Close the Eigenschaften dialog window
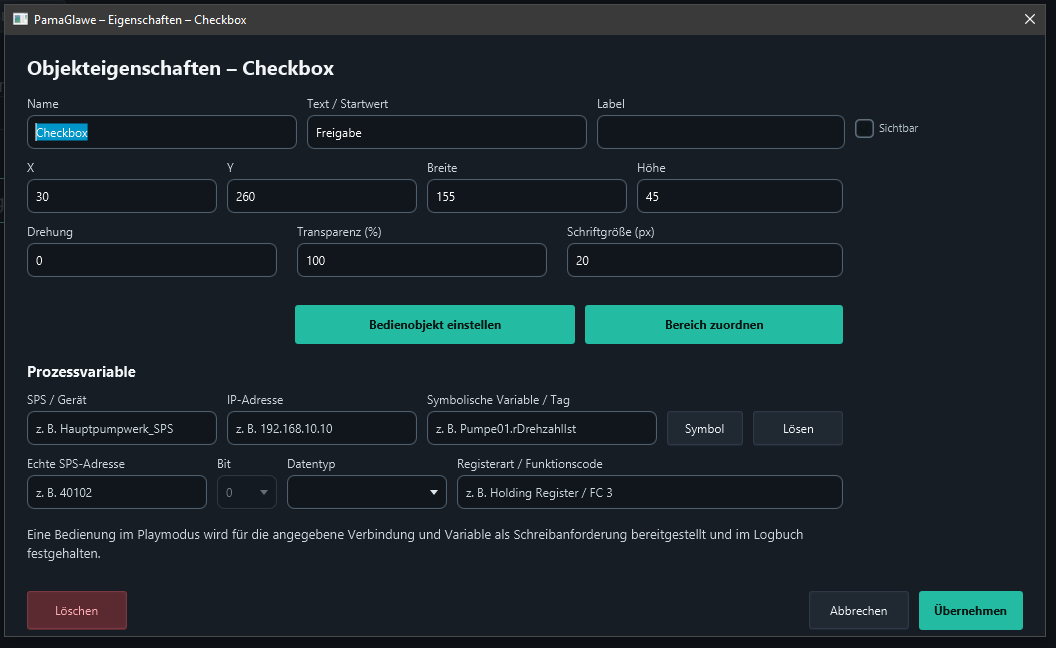Viewport: 1056px width, 648px height. [1030, 20]
